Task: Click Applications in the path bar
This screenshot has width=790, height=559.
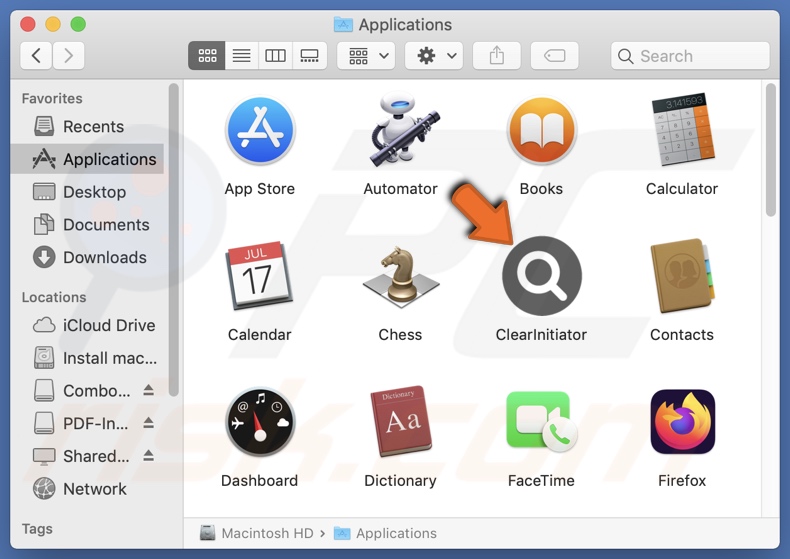Action: 385,533
